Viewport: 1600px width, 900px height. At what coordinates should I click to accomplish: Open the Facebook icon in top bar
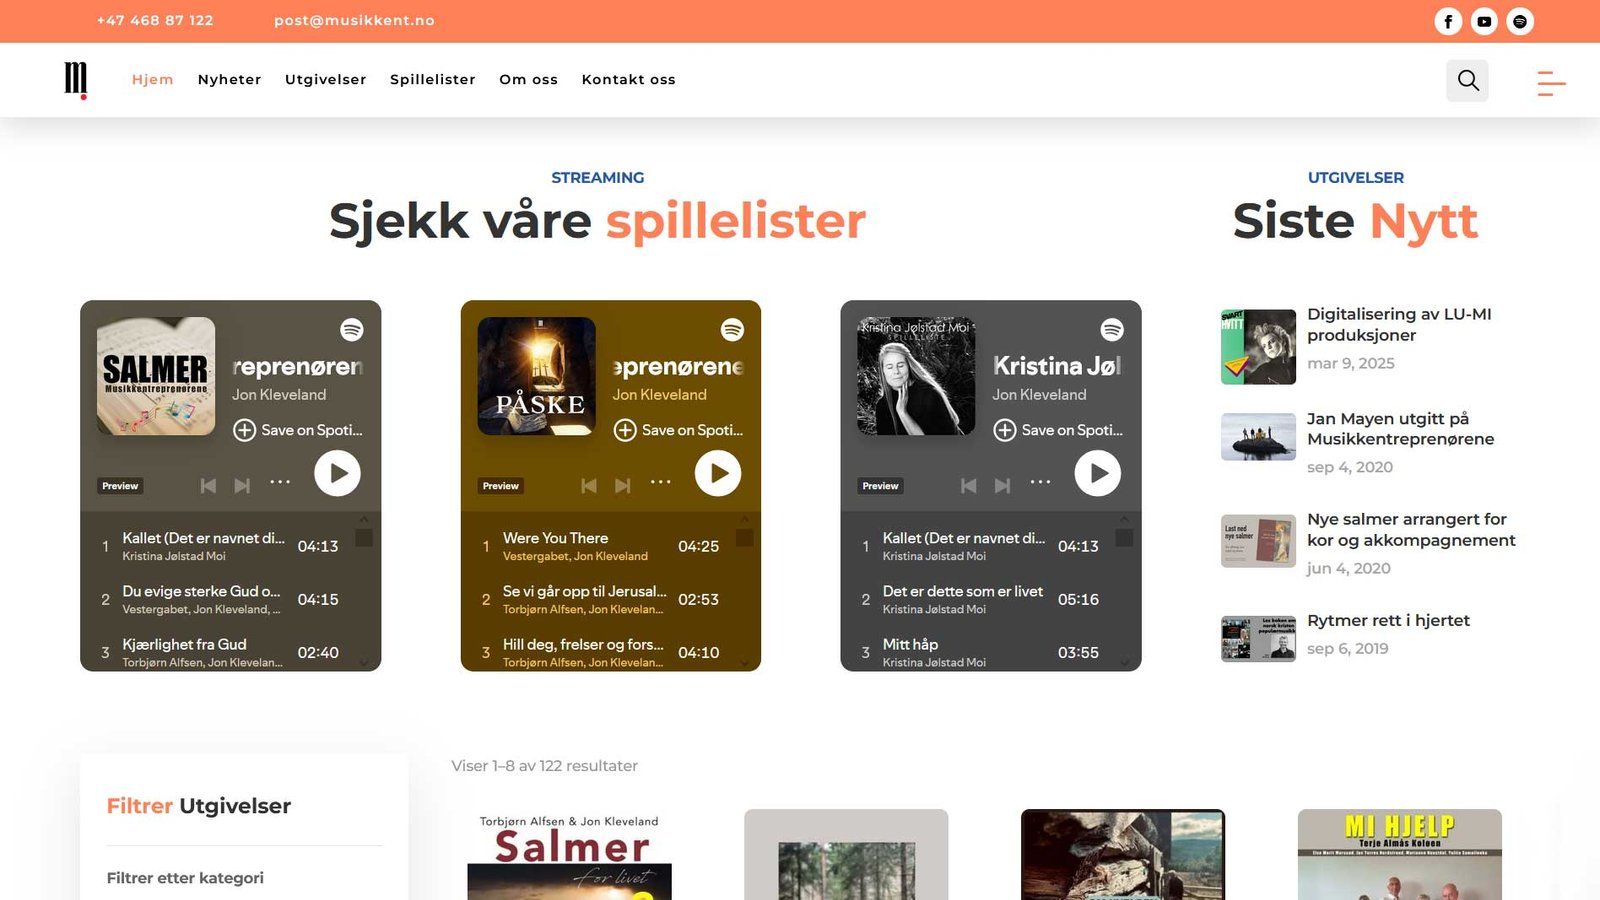click(1448, 21)
